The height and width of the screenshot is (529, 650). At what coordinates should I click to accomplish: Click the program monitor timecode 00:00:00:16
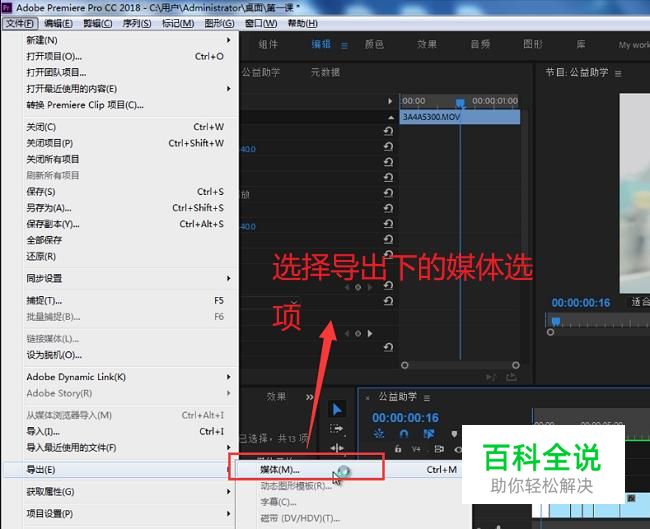[x=581, y=303]
